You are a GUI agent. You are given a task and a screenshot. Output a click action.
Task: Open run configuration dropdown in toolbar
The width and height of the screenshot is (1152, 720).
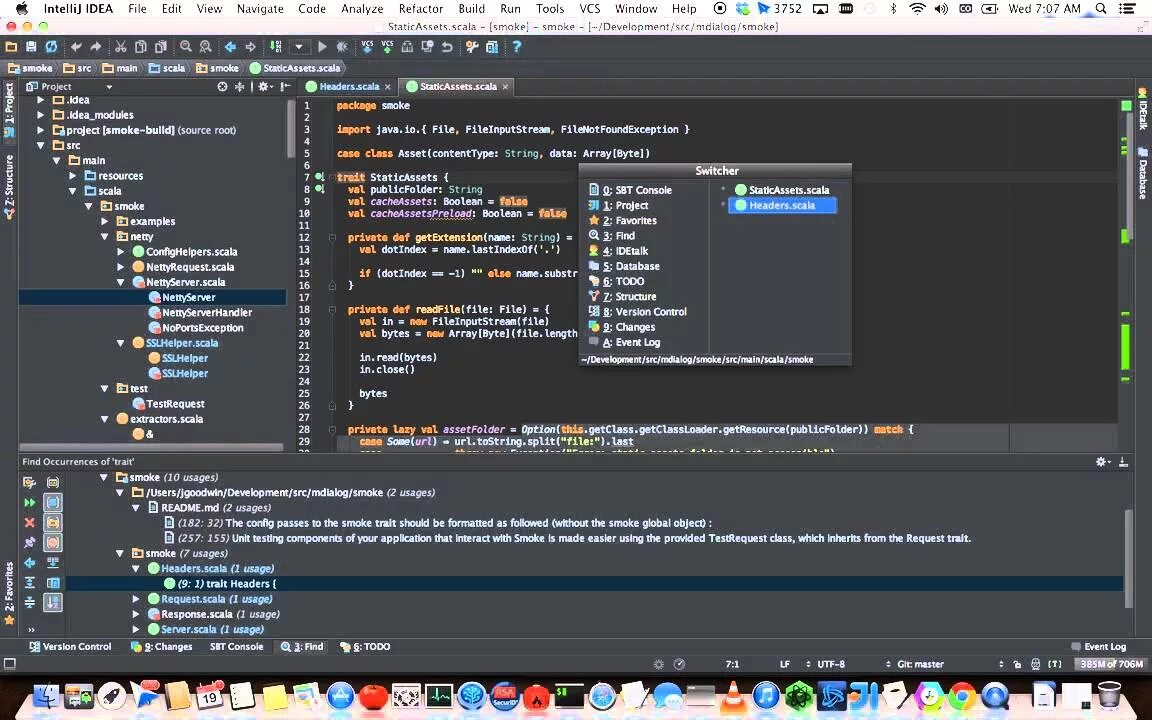click(299, 47)
